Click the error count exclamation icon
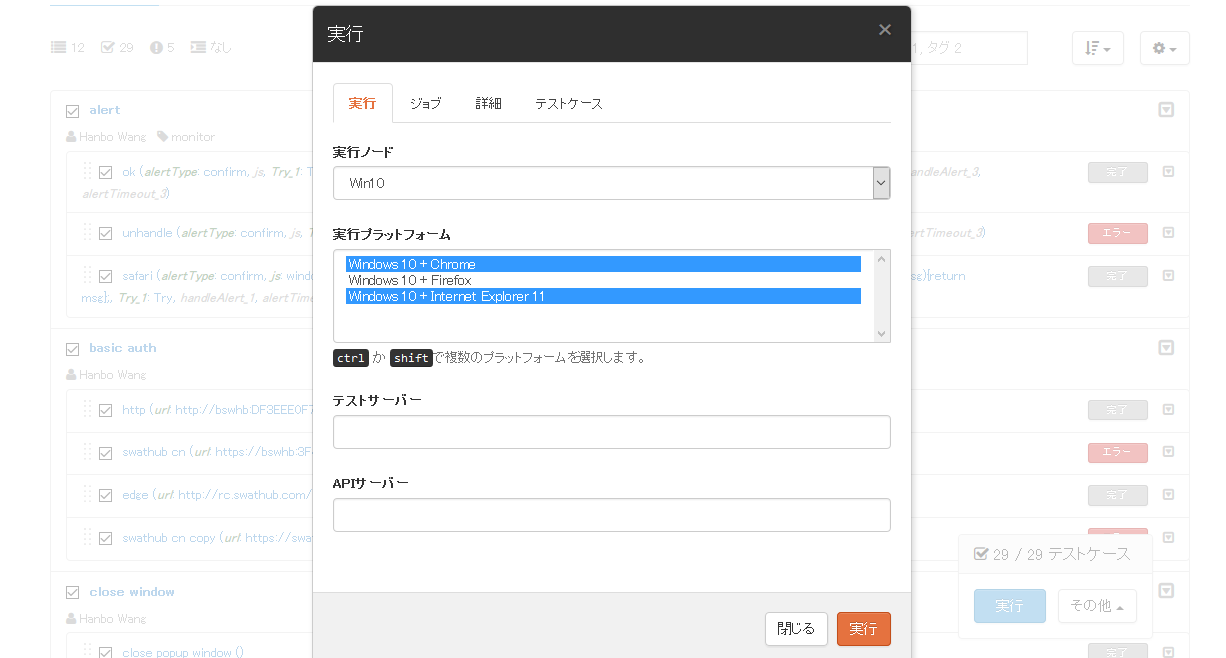The image size is (1226, 658). [x=156, y=48]
